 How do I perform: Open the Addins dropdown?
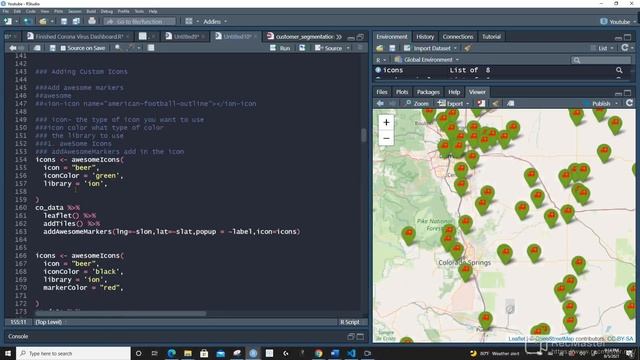(215, 21)
